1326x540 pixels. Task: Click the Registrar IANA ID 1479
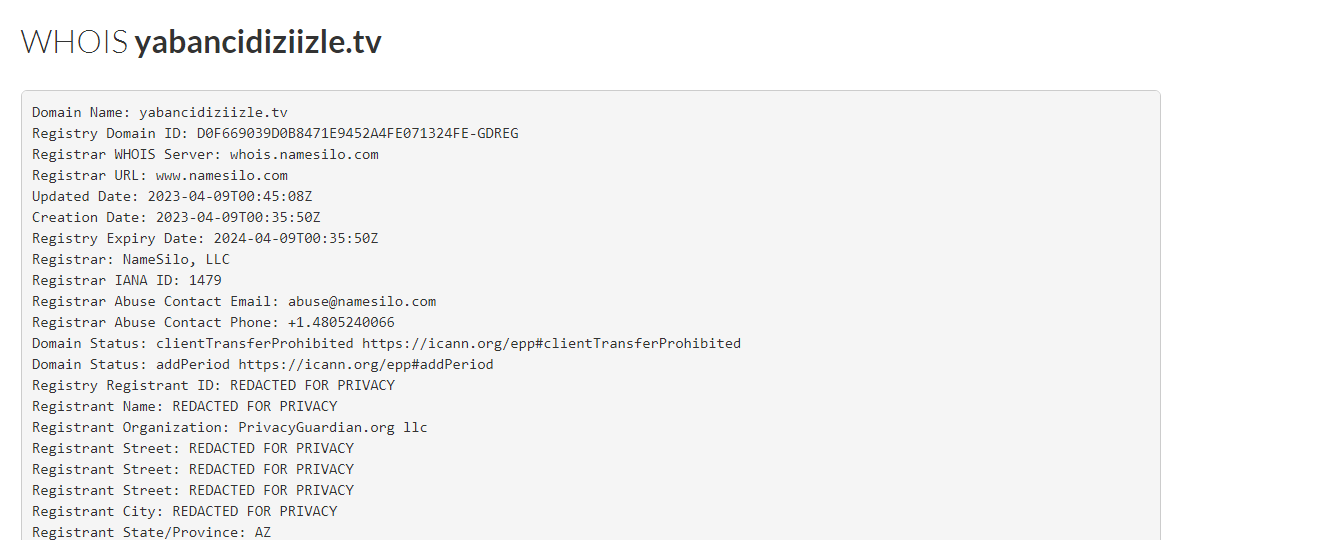(127, 280)
